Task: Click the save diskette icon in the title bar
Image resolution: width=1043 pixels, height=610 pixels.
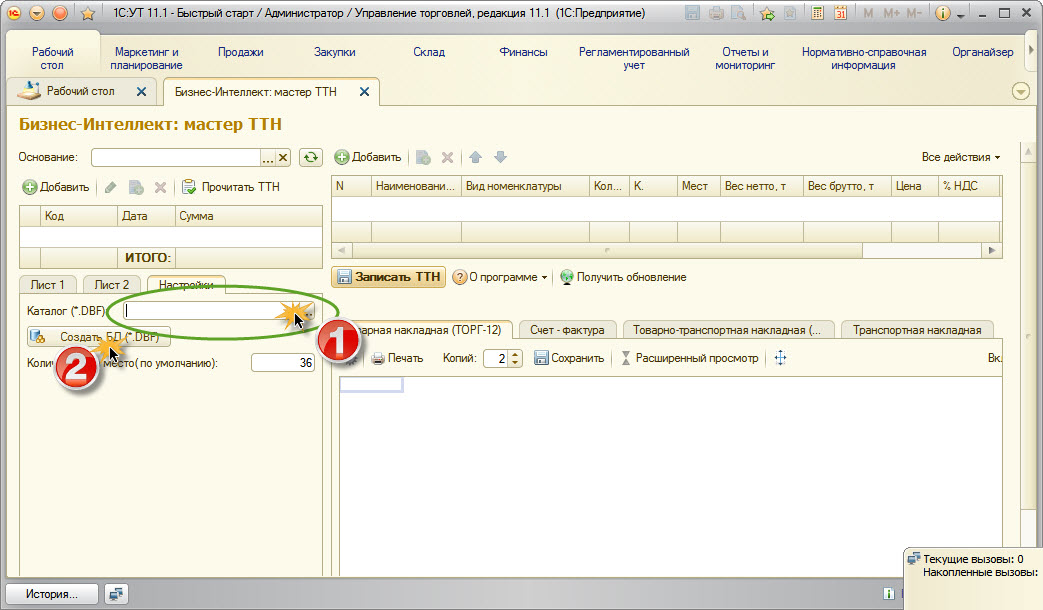Action: click(692, 13)
